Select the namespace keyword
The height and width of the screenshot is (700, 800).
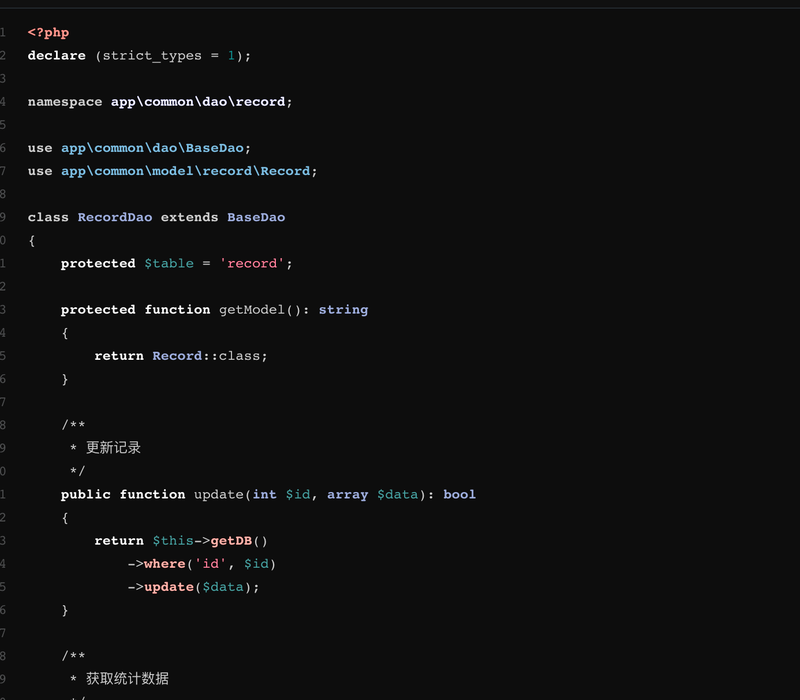point(65,102)
